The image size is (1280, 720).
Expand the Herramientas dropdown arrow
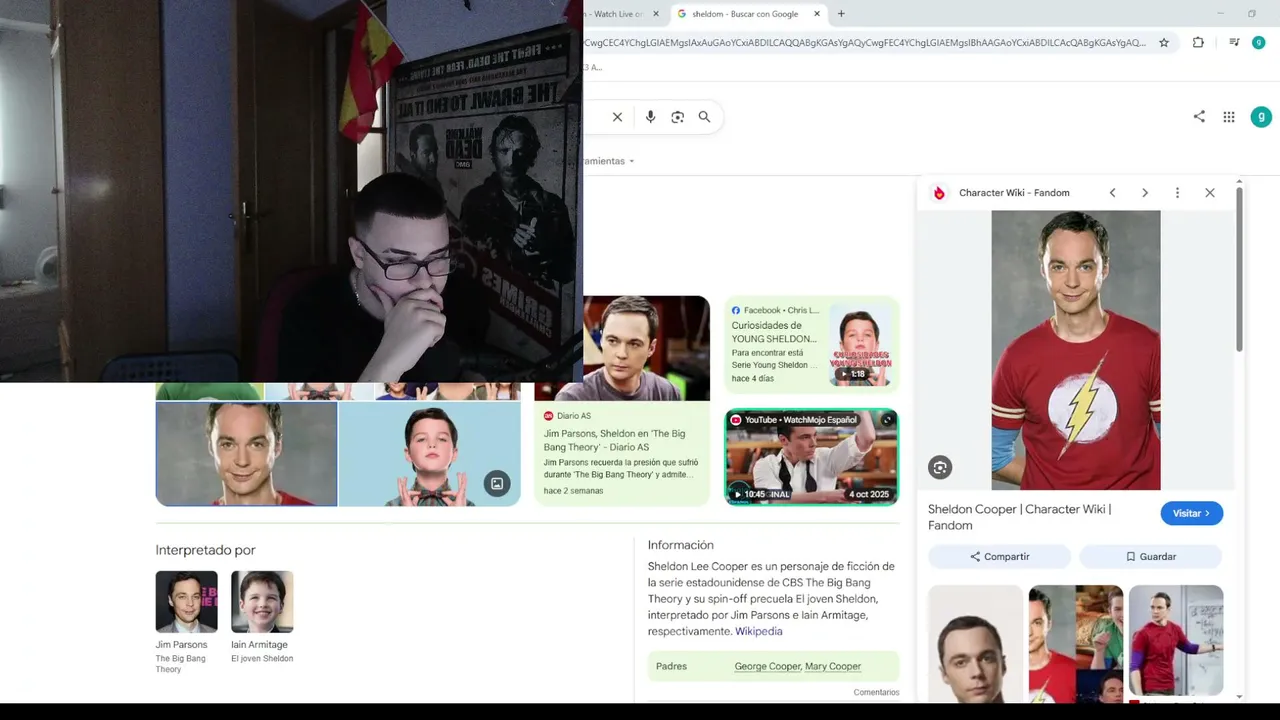[632, 161]
